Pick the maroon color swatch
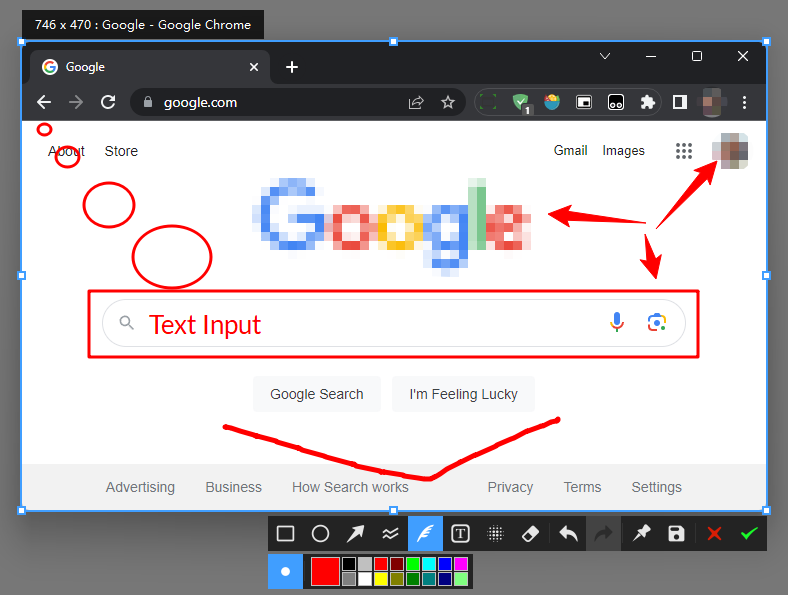Screen dimensions: 788x595 (397, 564)
